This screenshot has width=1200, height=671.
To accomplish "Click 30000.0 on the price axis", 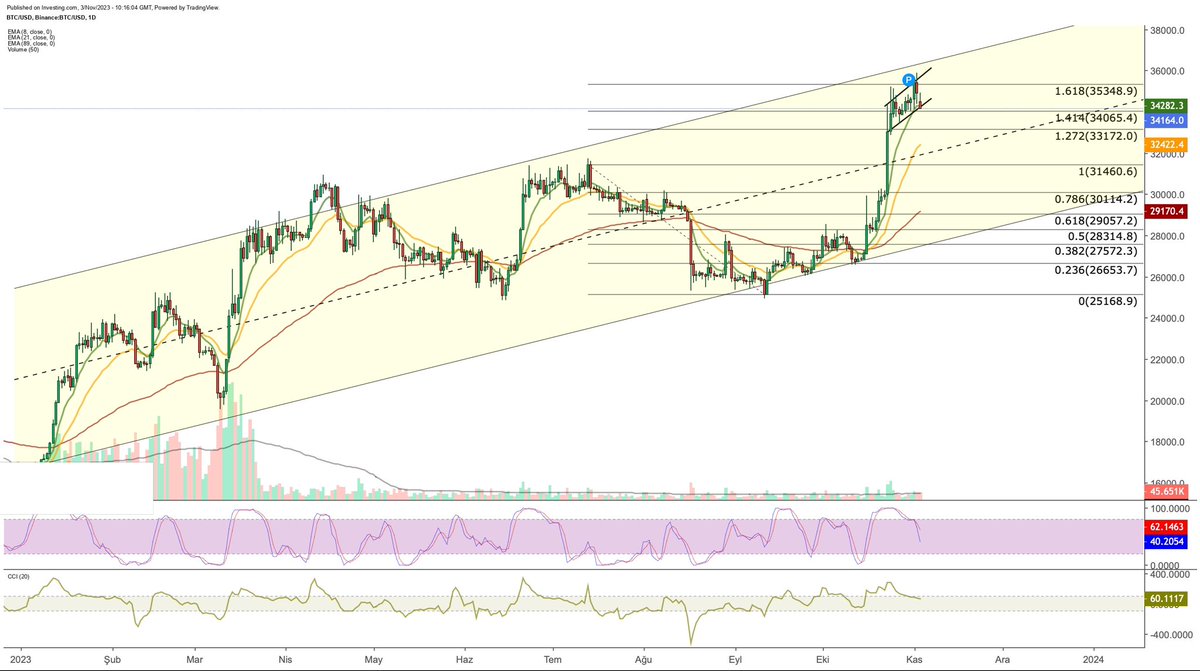I will point(1169,195).
